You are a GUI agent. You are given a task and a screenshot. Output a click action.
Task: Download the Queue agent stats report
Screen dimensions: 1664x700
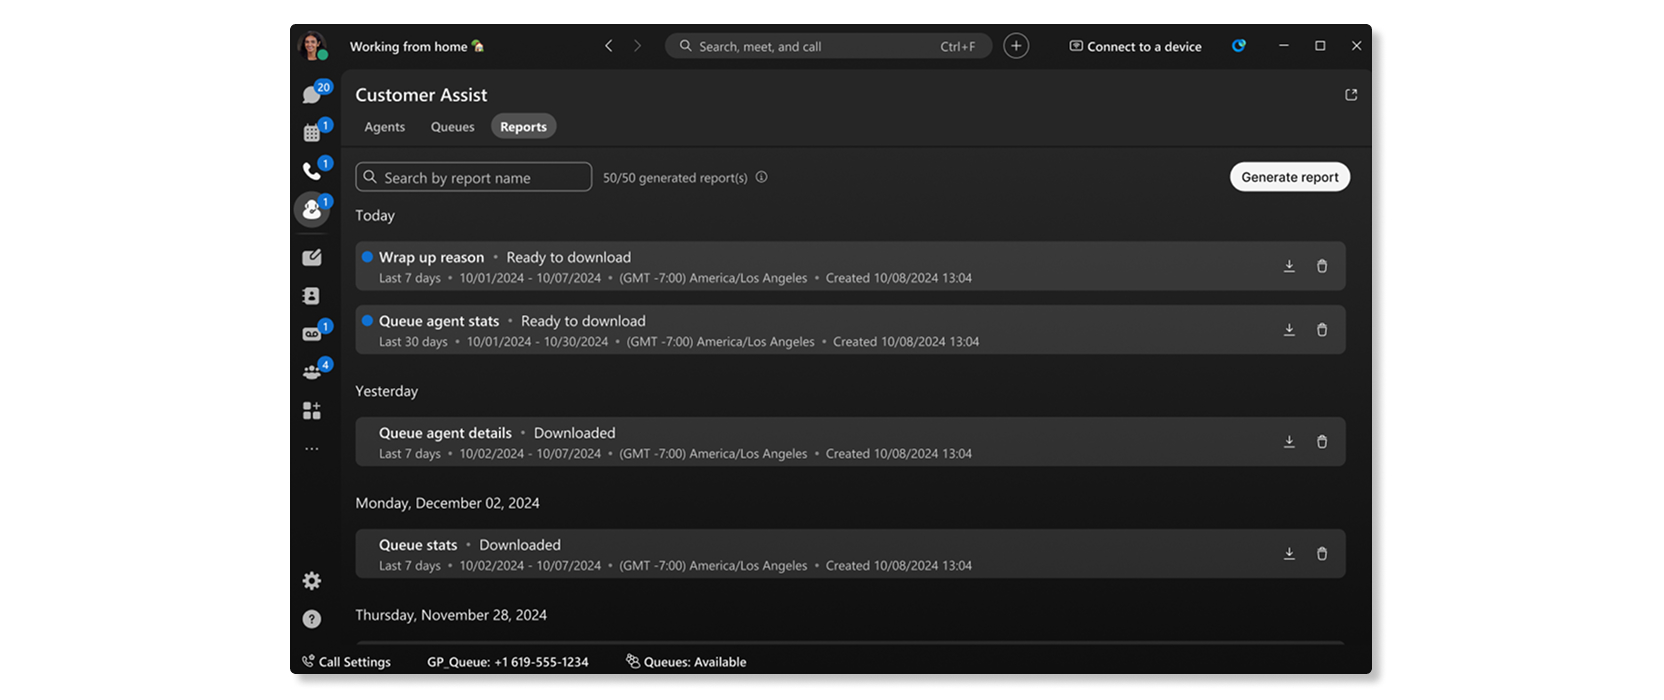[1289, 330]
